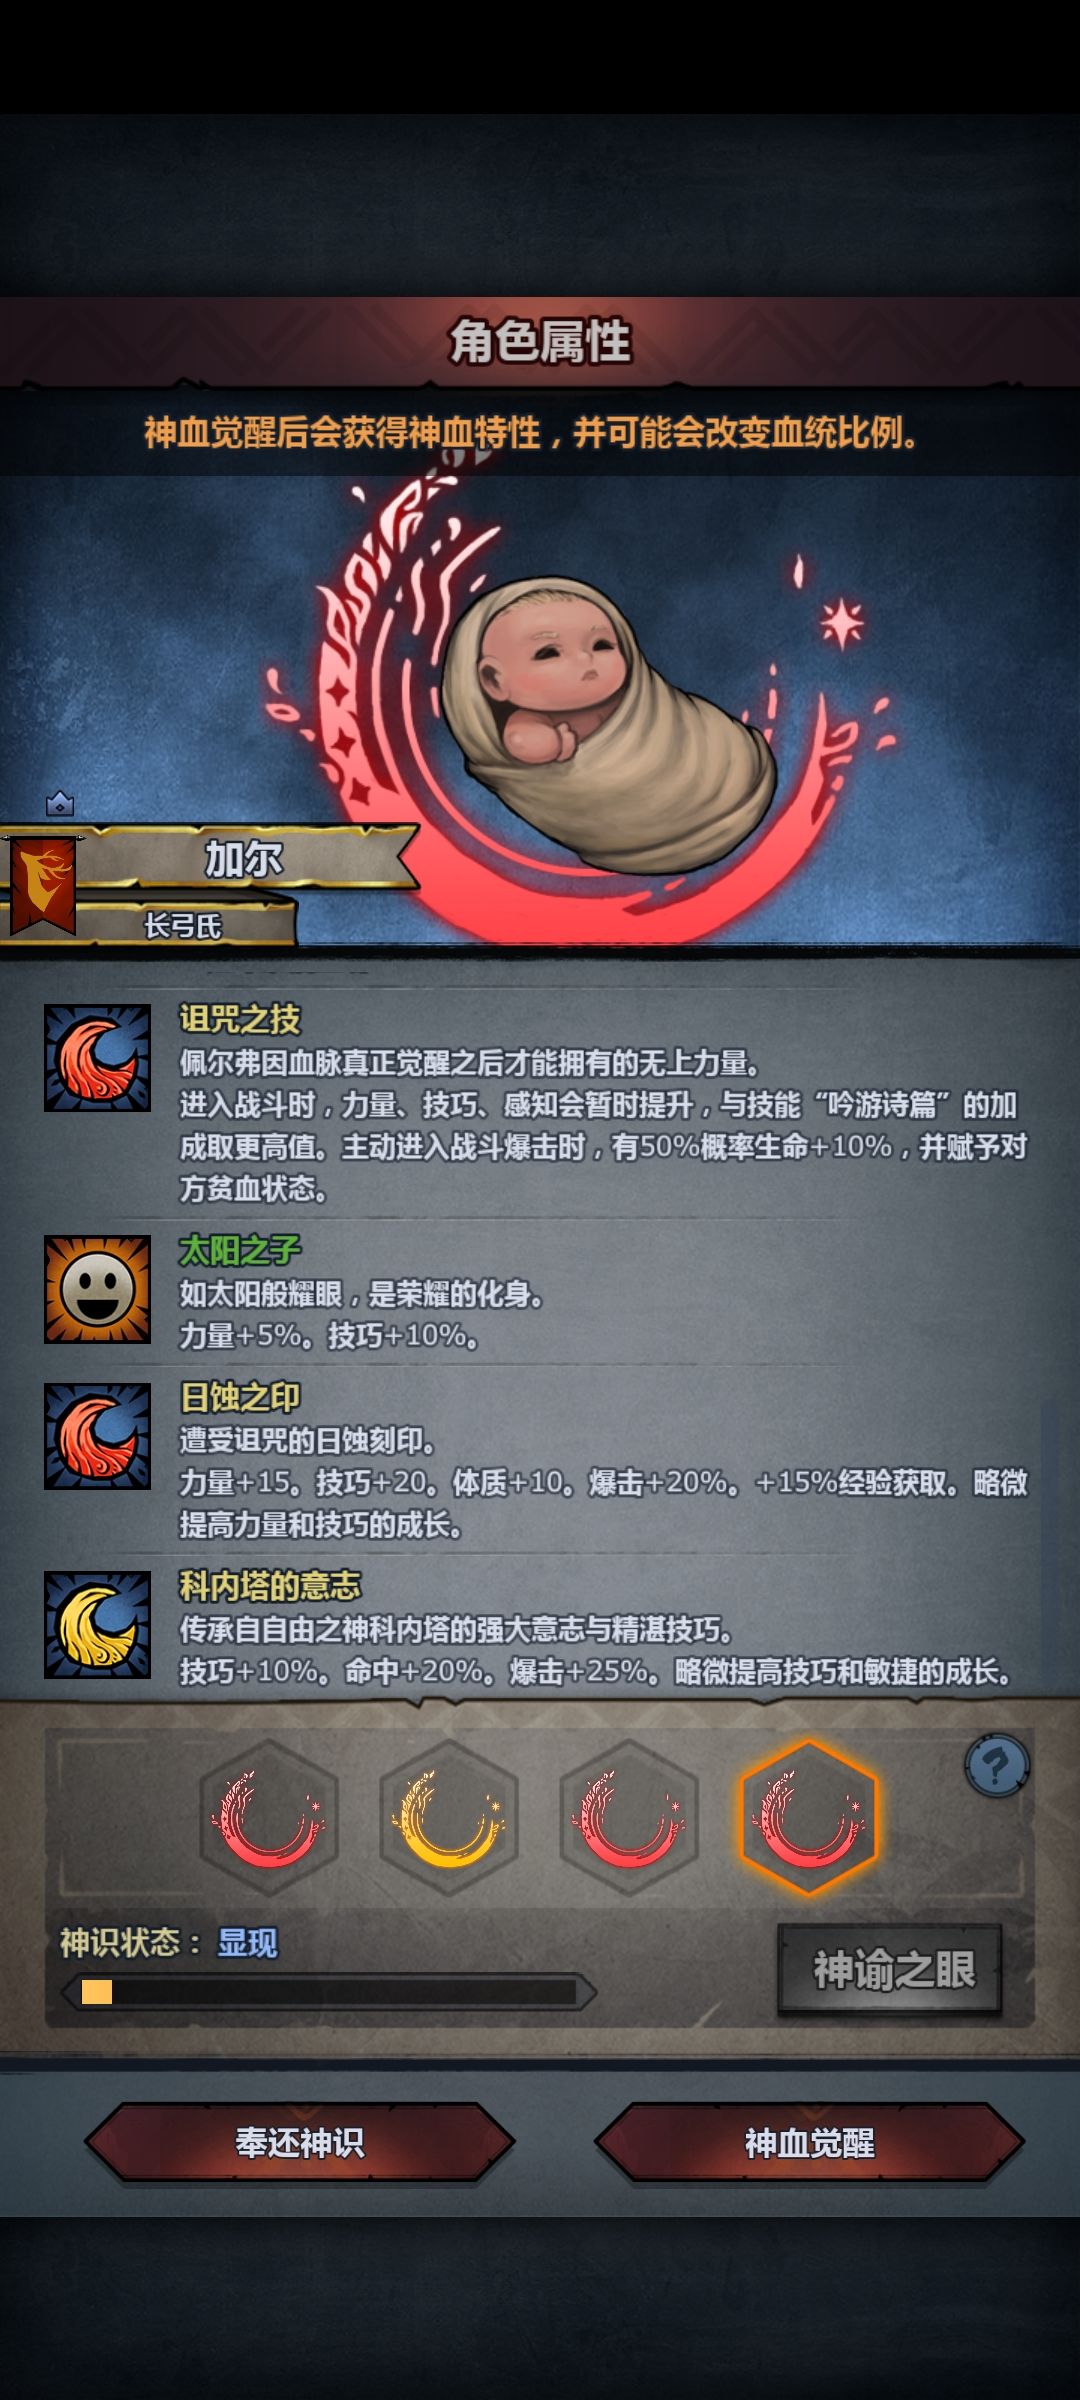Tap the red phoenix clan banner emblem
Viewport: 1080px width, 2400px height.
(43, 886)
